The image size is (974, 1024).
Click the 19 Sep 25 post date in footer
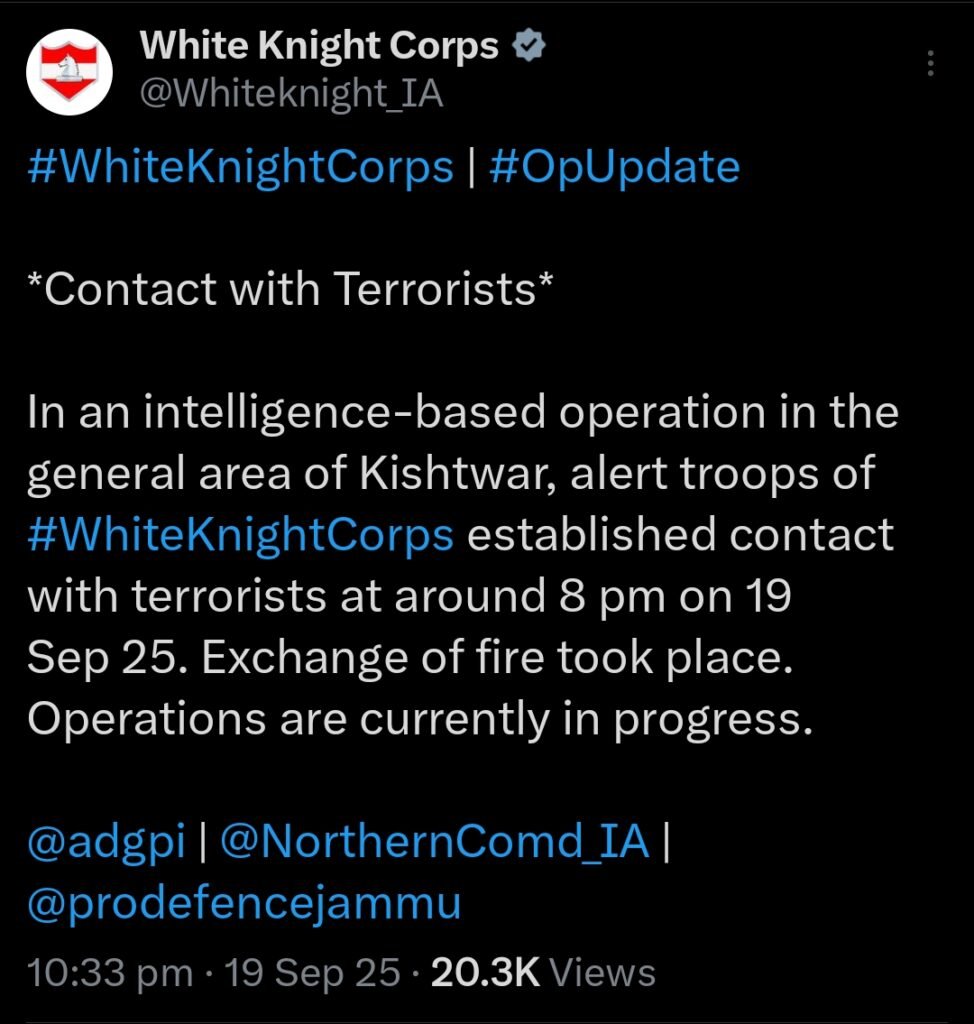click(314, 973)
